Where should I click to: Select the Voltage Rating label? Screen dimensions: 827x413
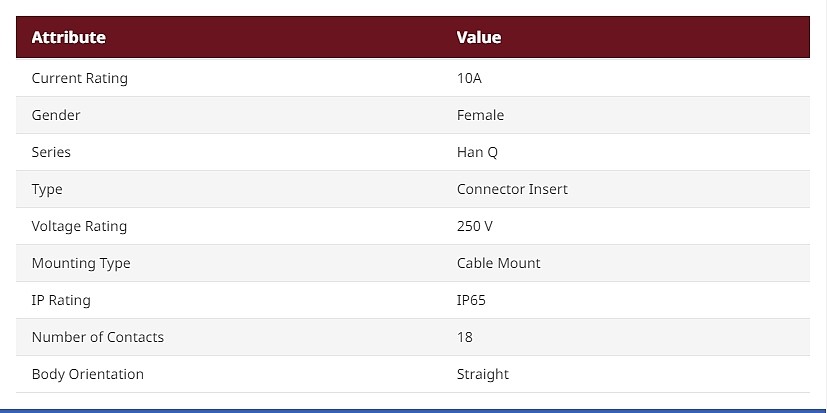click(x=80, y=227)
